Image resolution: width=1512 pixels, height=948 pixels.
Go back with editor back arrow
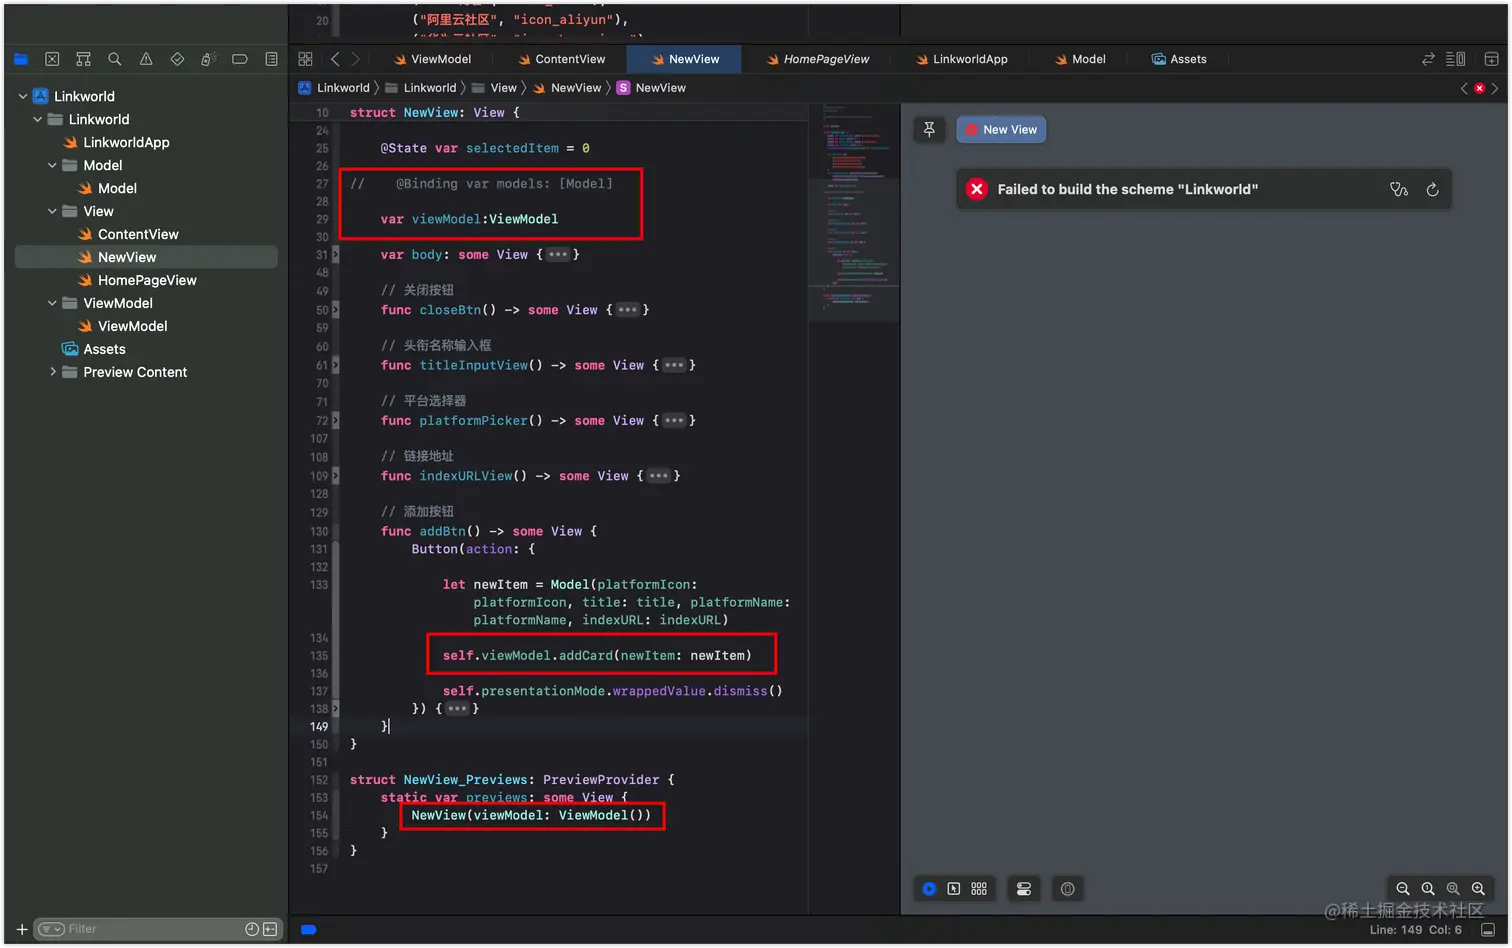point(335,59)
